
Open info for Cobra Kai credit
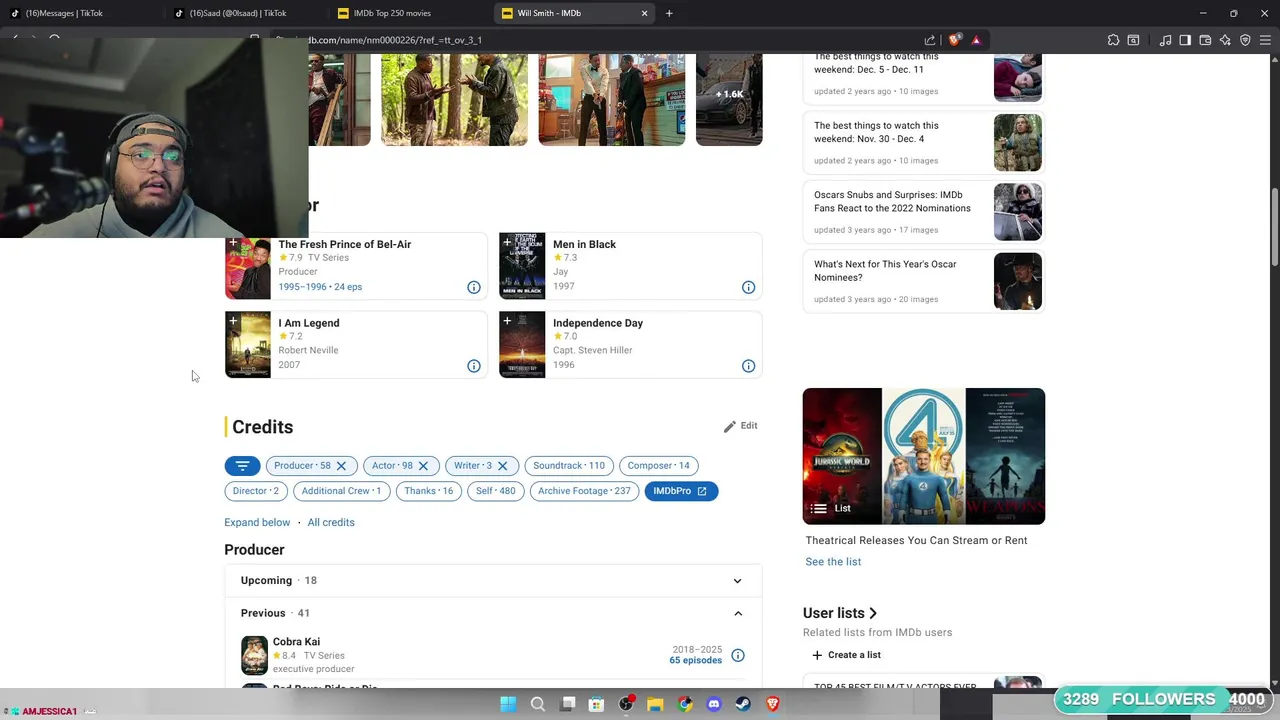(x=738, y=656)
